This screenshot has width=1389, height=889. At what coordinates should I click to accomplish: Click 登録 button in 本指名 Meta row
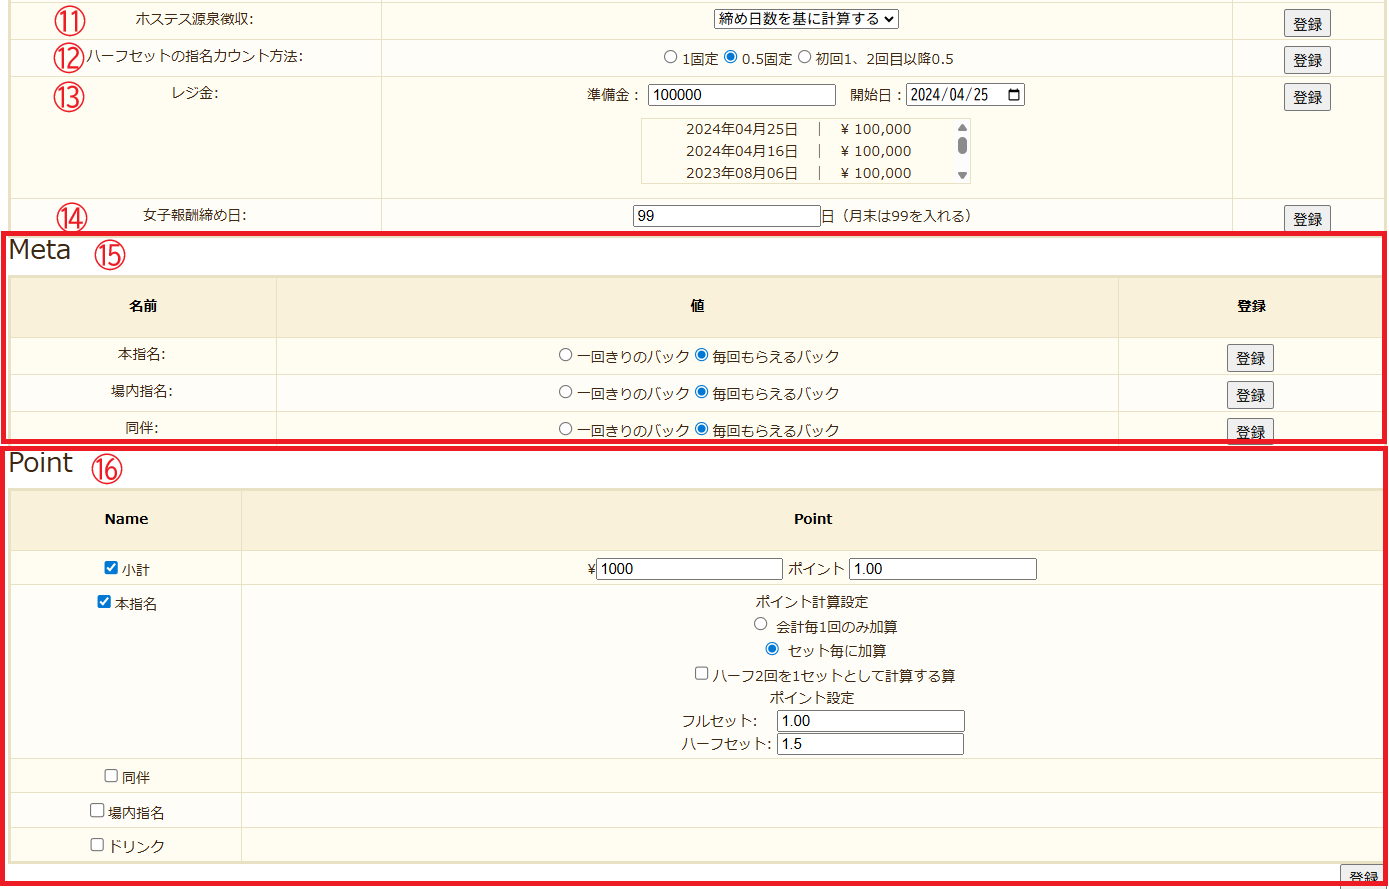1250,358
